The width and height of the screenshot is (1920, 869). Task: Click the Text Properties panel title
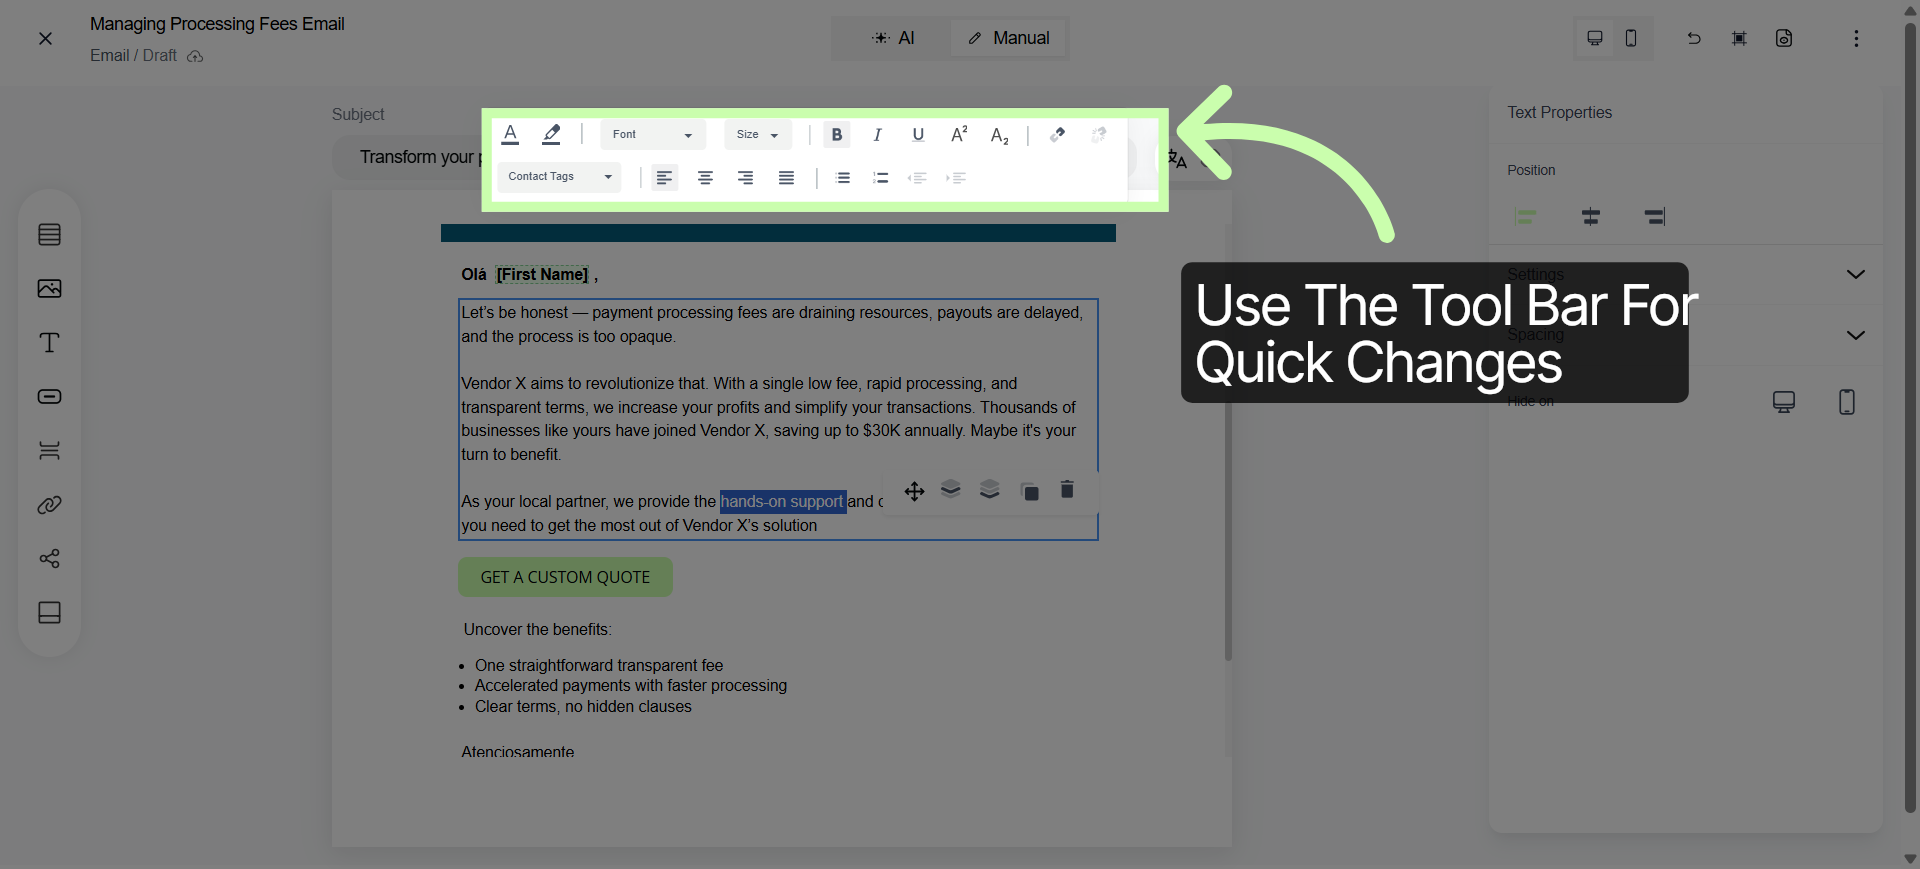[1559, 113]
